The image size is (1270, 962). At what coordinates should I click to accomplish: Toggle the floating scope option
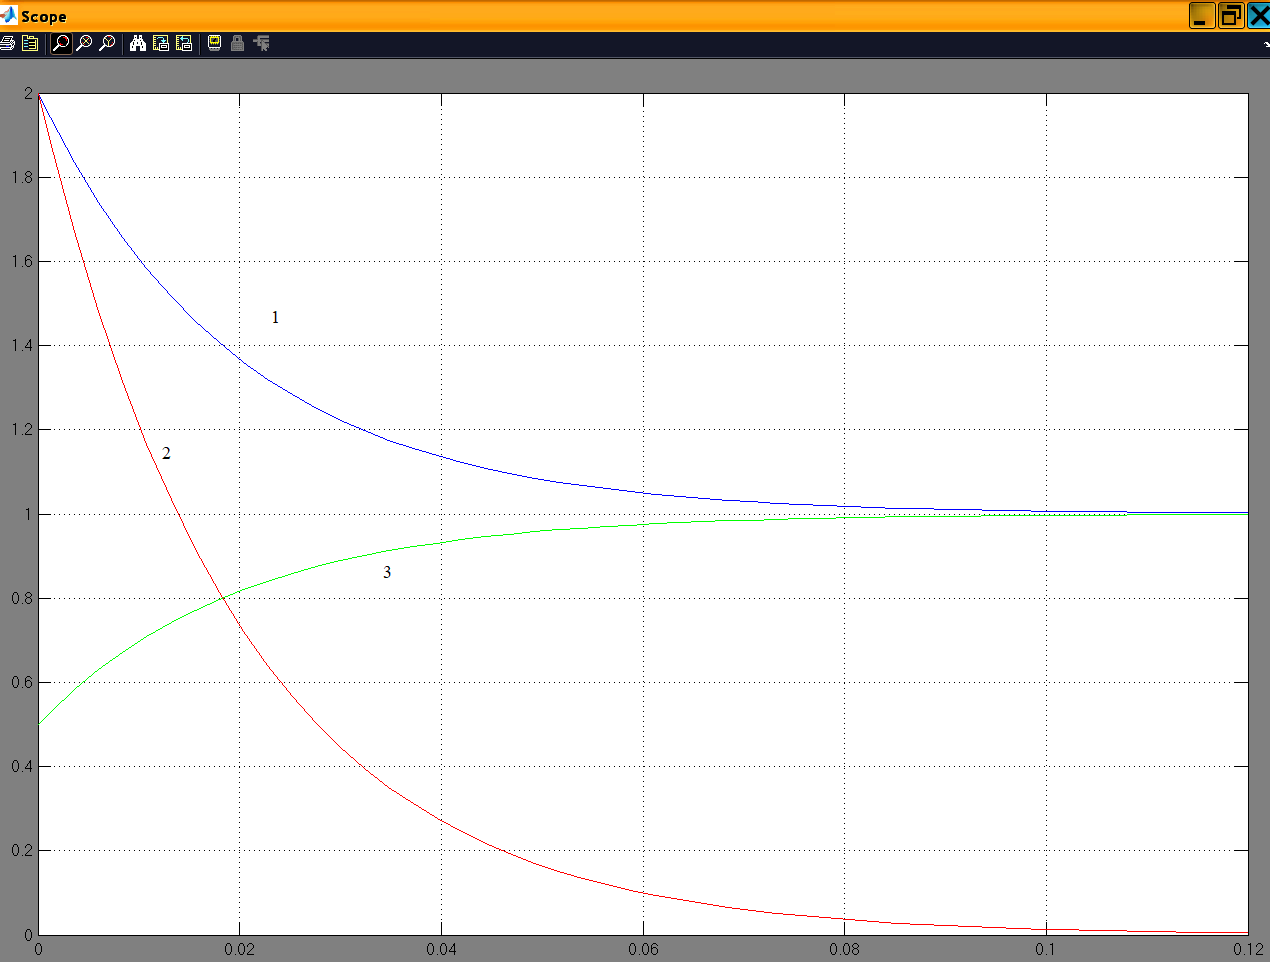pos(214,43)
